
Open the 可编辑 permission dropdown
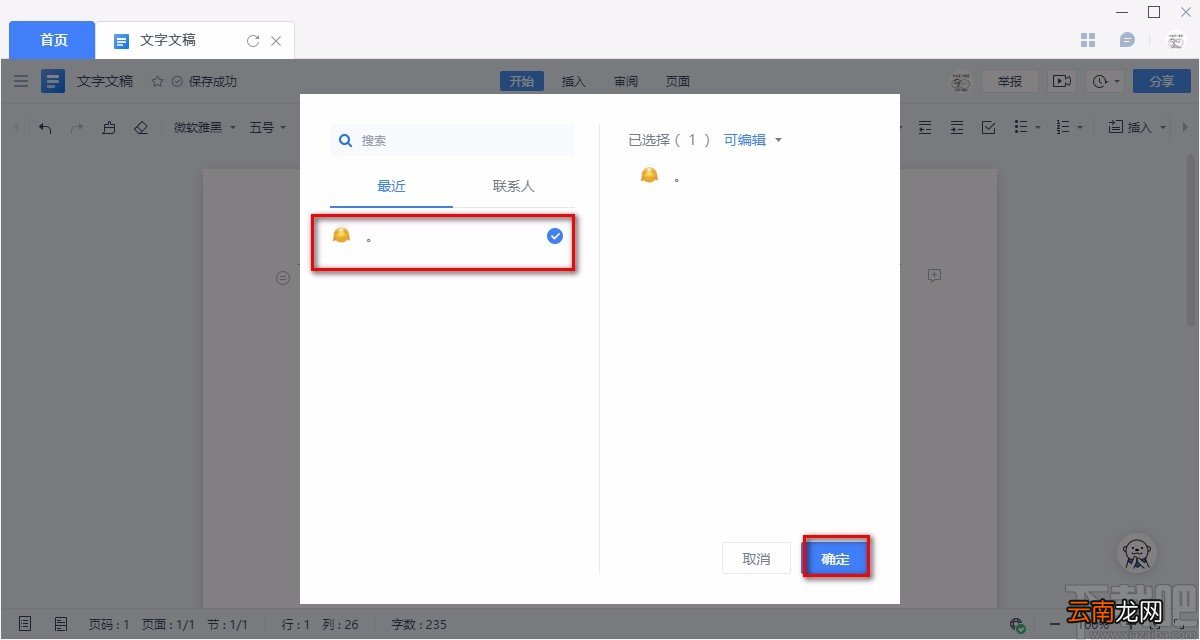753,140
